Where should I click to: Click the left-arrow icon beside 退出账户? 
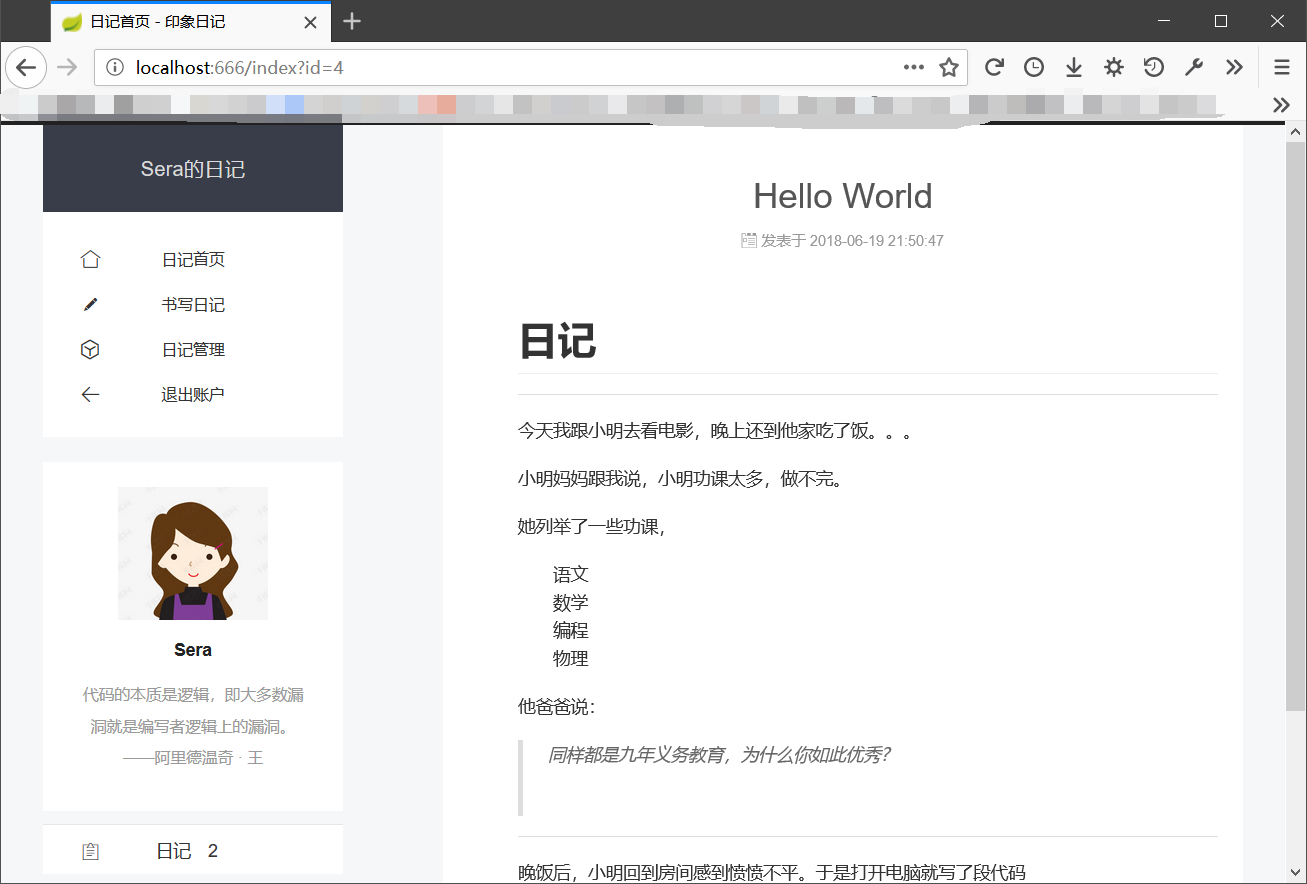coord(90,394)
